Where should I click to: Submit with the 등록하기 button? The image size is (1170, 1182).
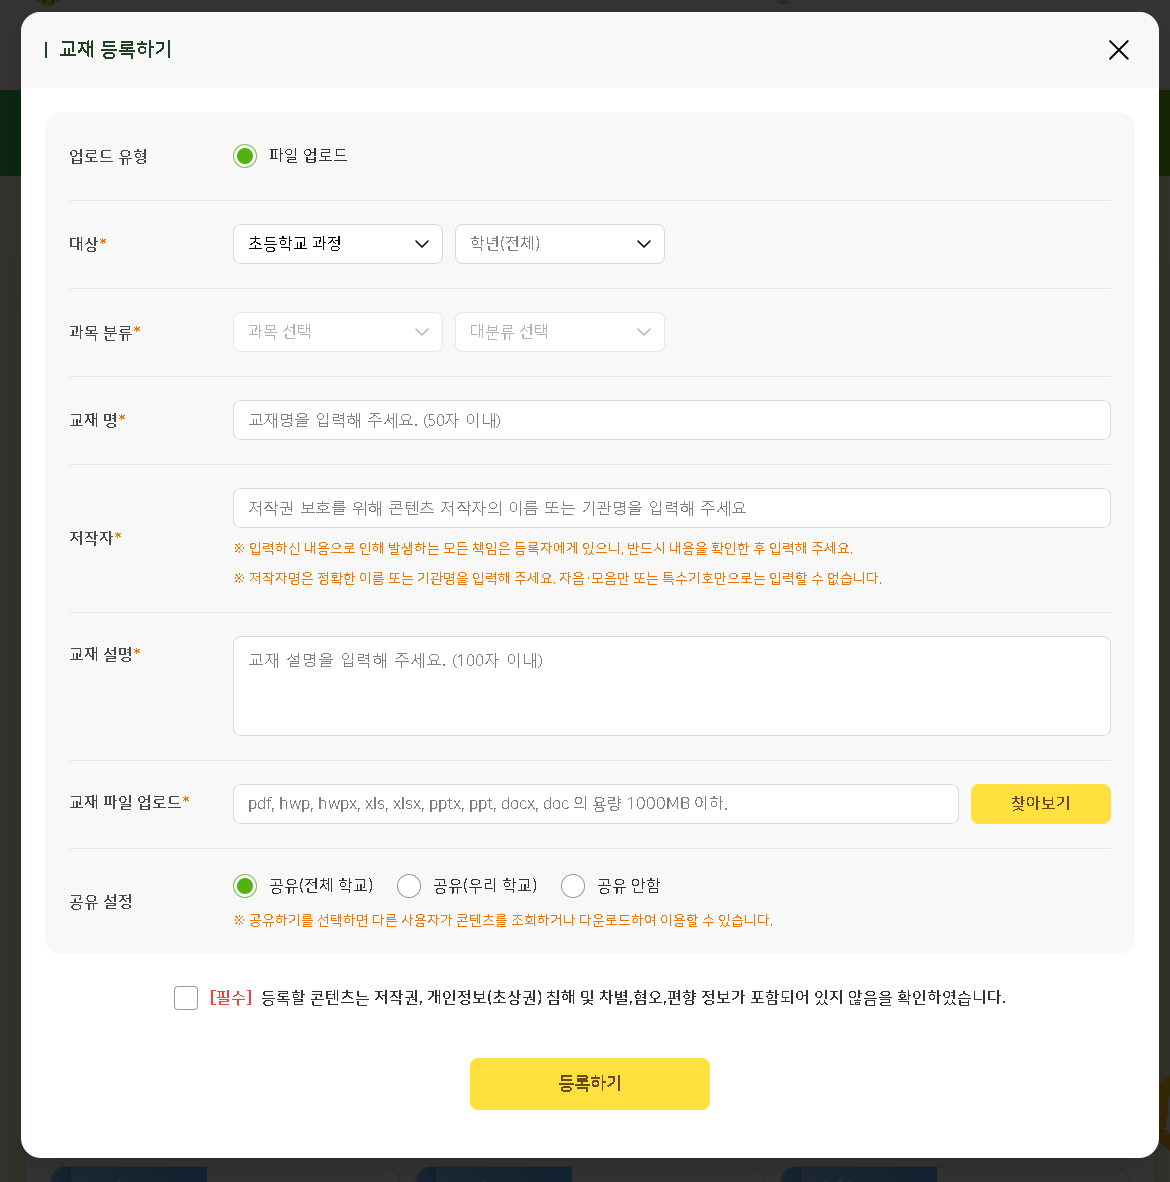(x=589, y=1084)
